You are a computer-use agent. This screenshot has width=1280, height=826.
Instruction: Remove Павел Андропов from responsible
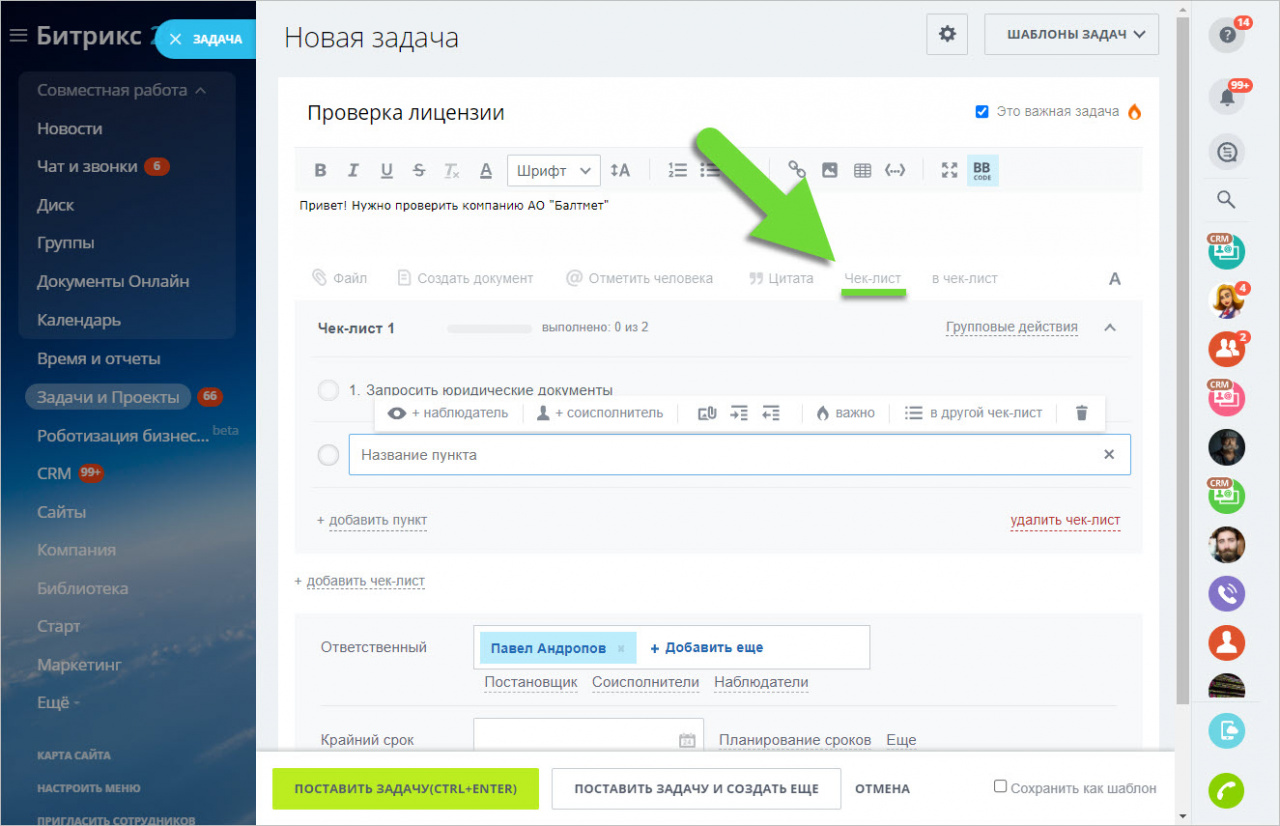(x=620, y=648)
